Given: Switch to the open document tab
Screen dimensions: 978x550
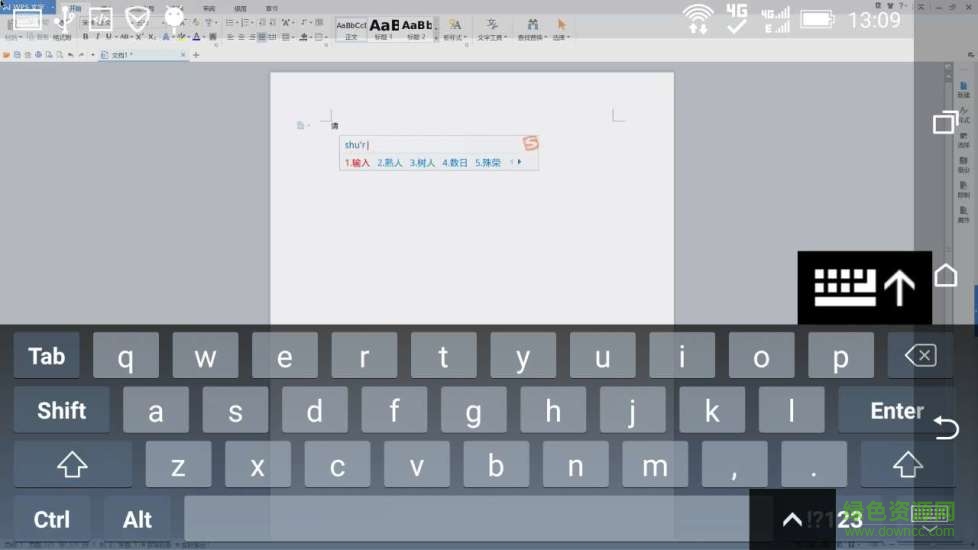Looking at the screenshot, I should [143, 55].
